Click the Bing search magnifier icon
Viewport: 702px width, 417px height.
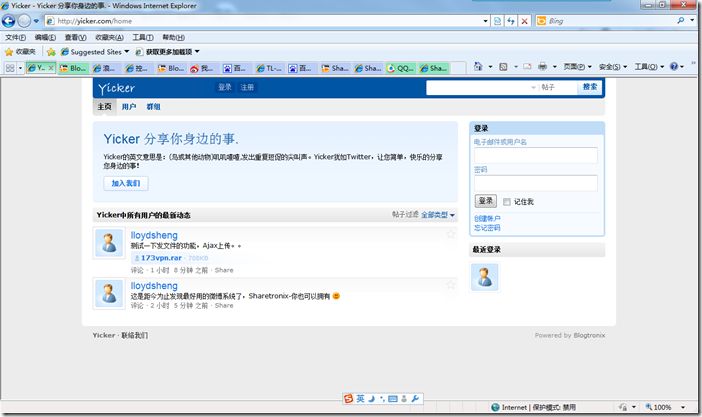pyautogui.click(x=681, y=21)
